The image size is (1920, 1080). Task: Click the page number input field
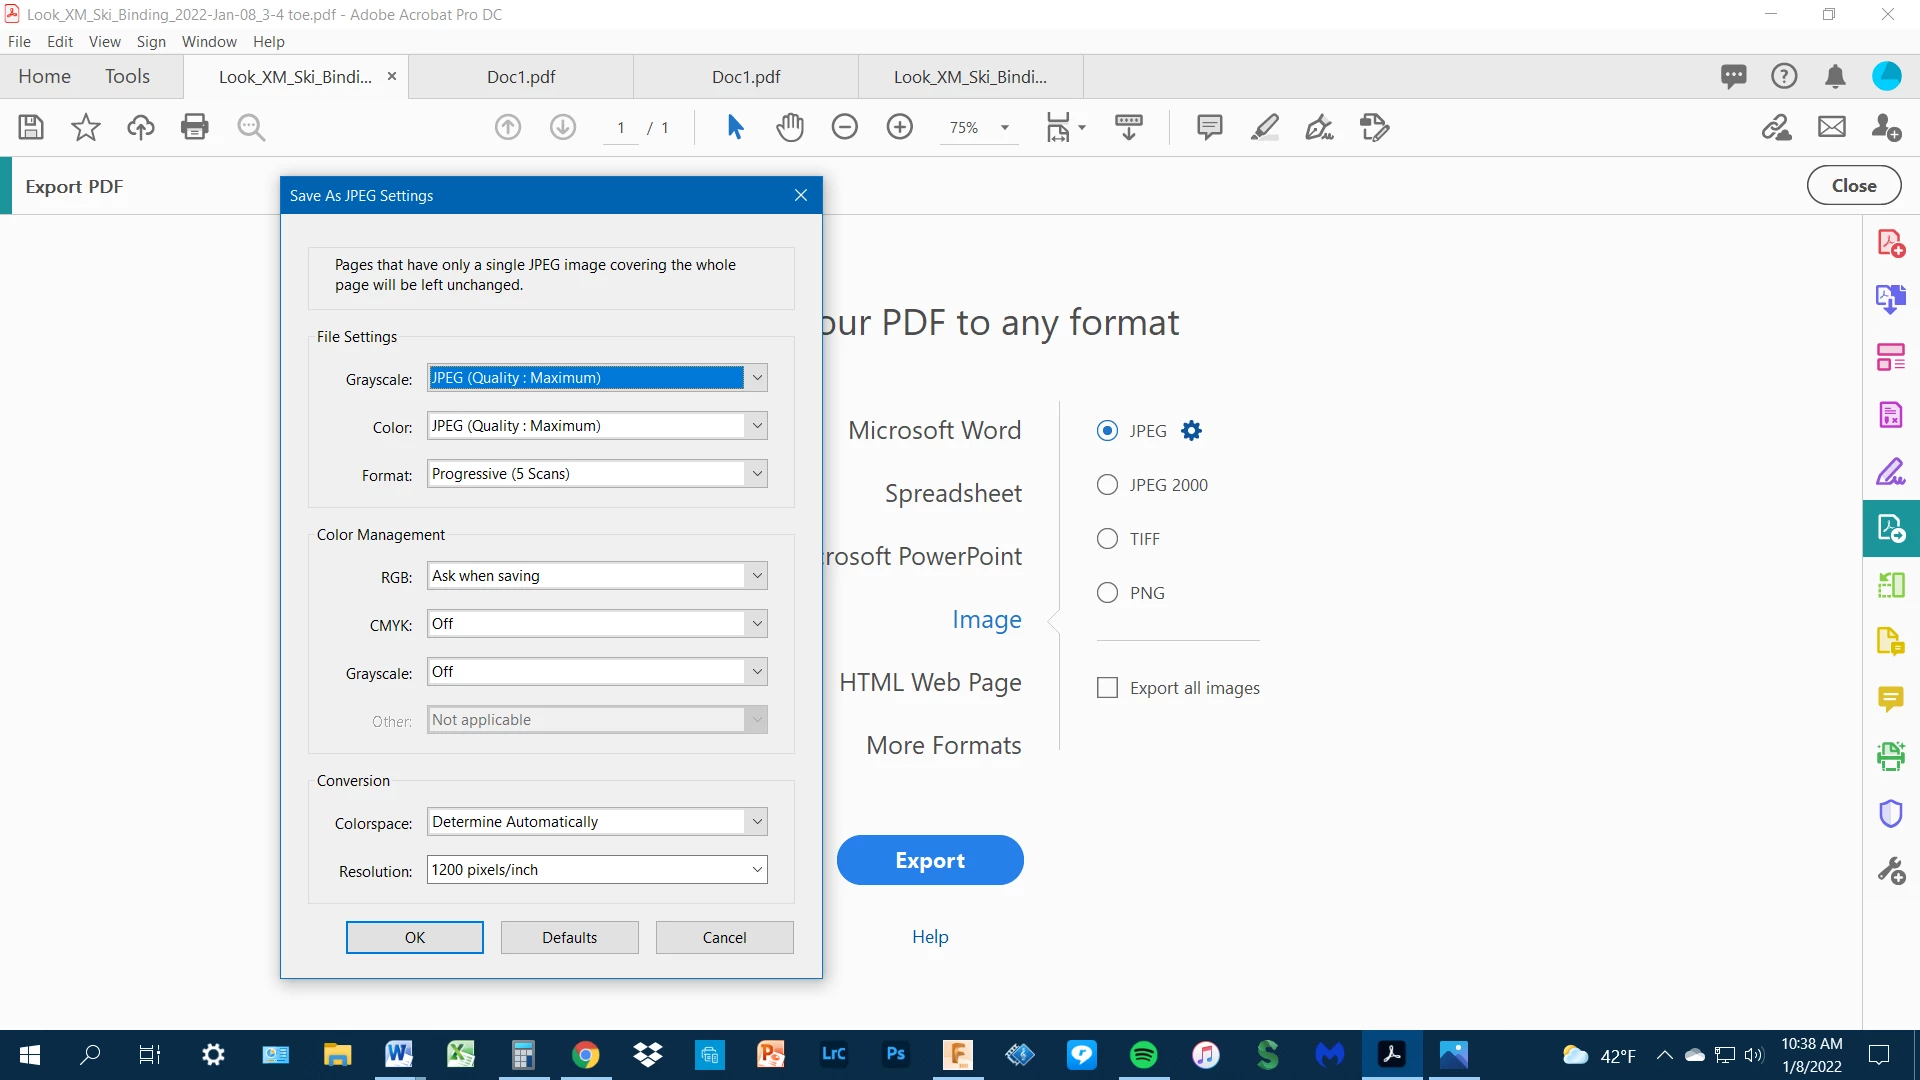(x=621, y=128)
